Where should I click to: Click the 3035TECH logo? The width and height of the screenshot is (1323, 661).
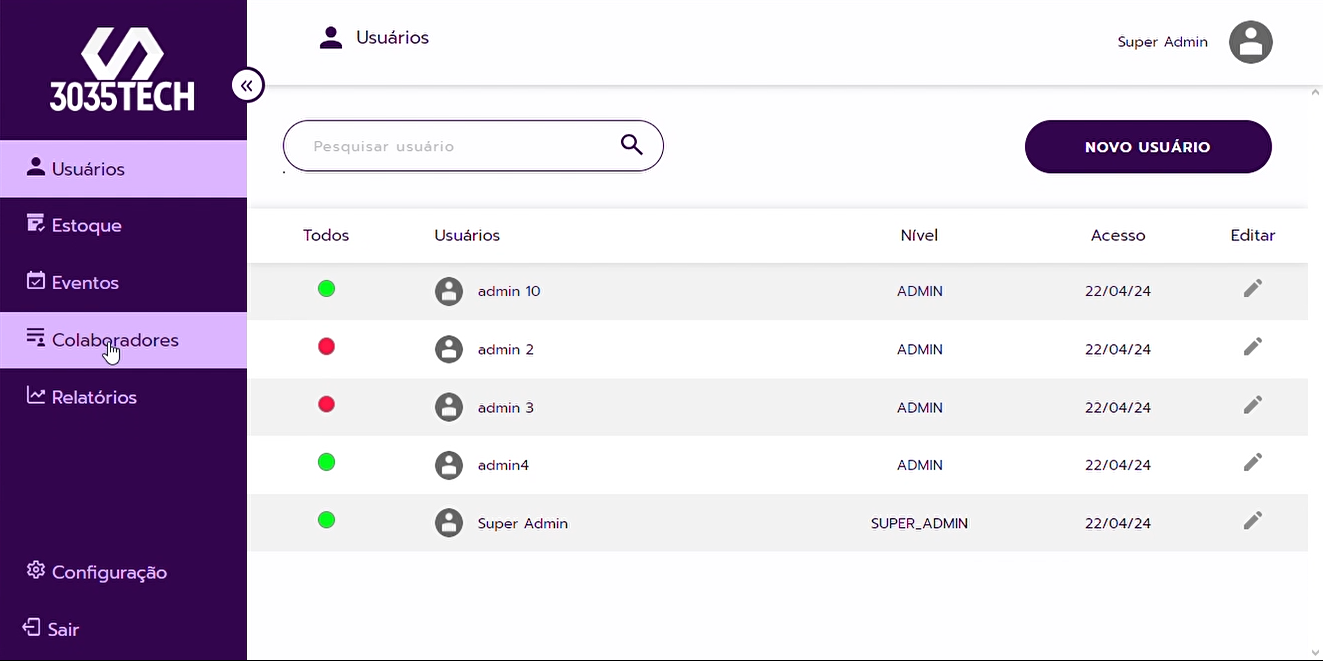coord(122,69)
